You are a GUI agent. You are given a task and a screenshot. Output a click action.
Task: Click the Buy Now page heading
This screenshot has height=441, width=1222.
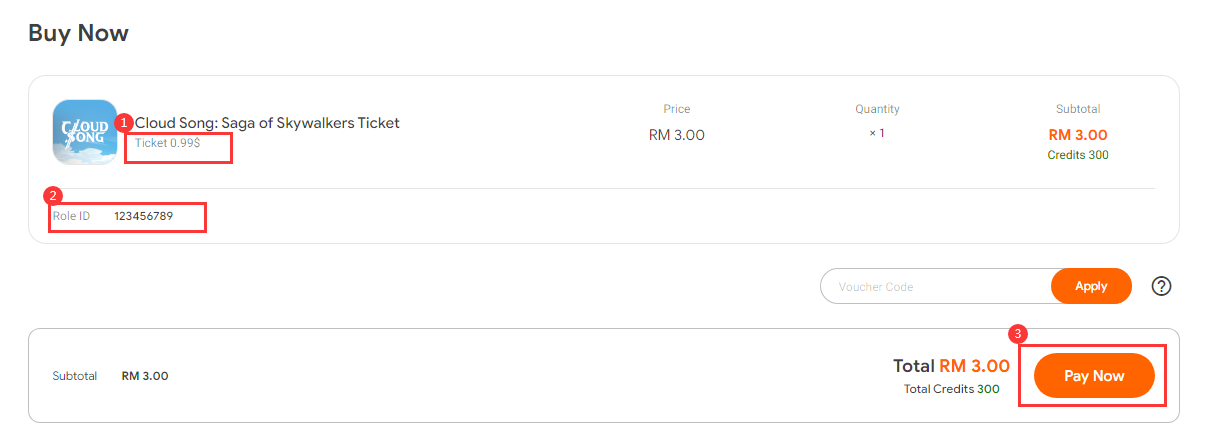point(78,32)
